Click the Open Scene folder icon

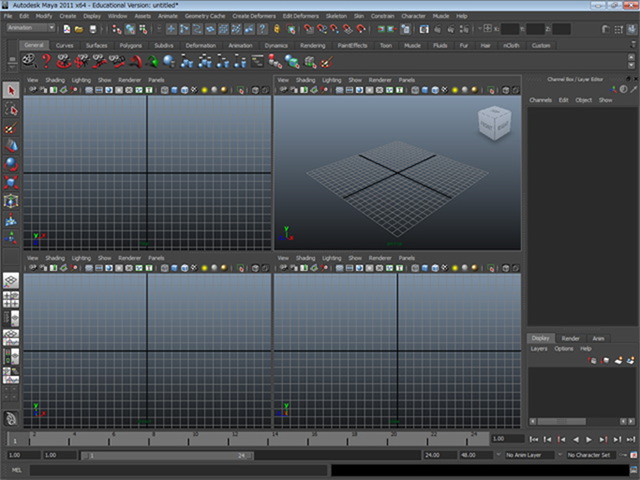tap(79, 29)
